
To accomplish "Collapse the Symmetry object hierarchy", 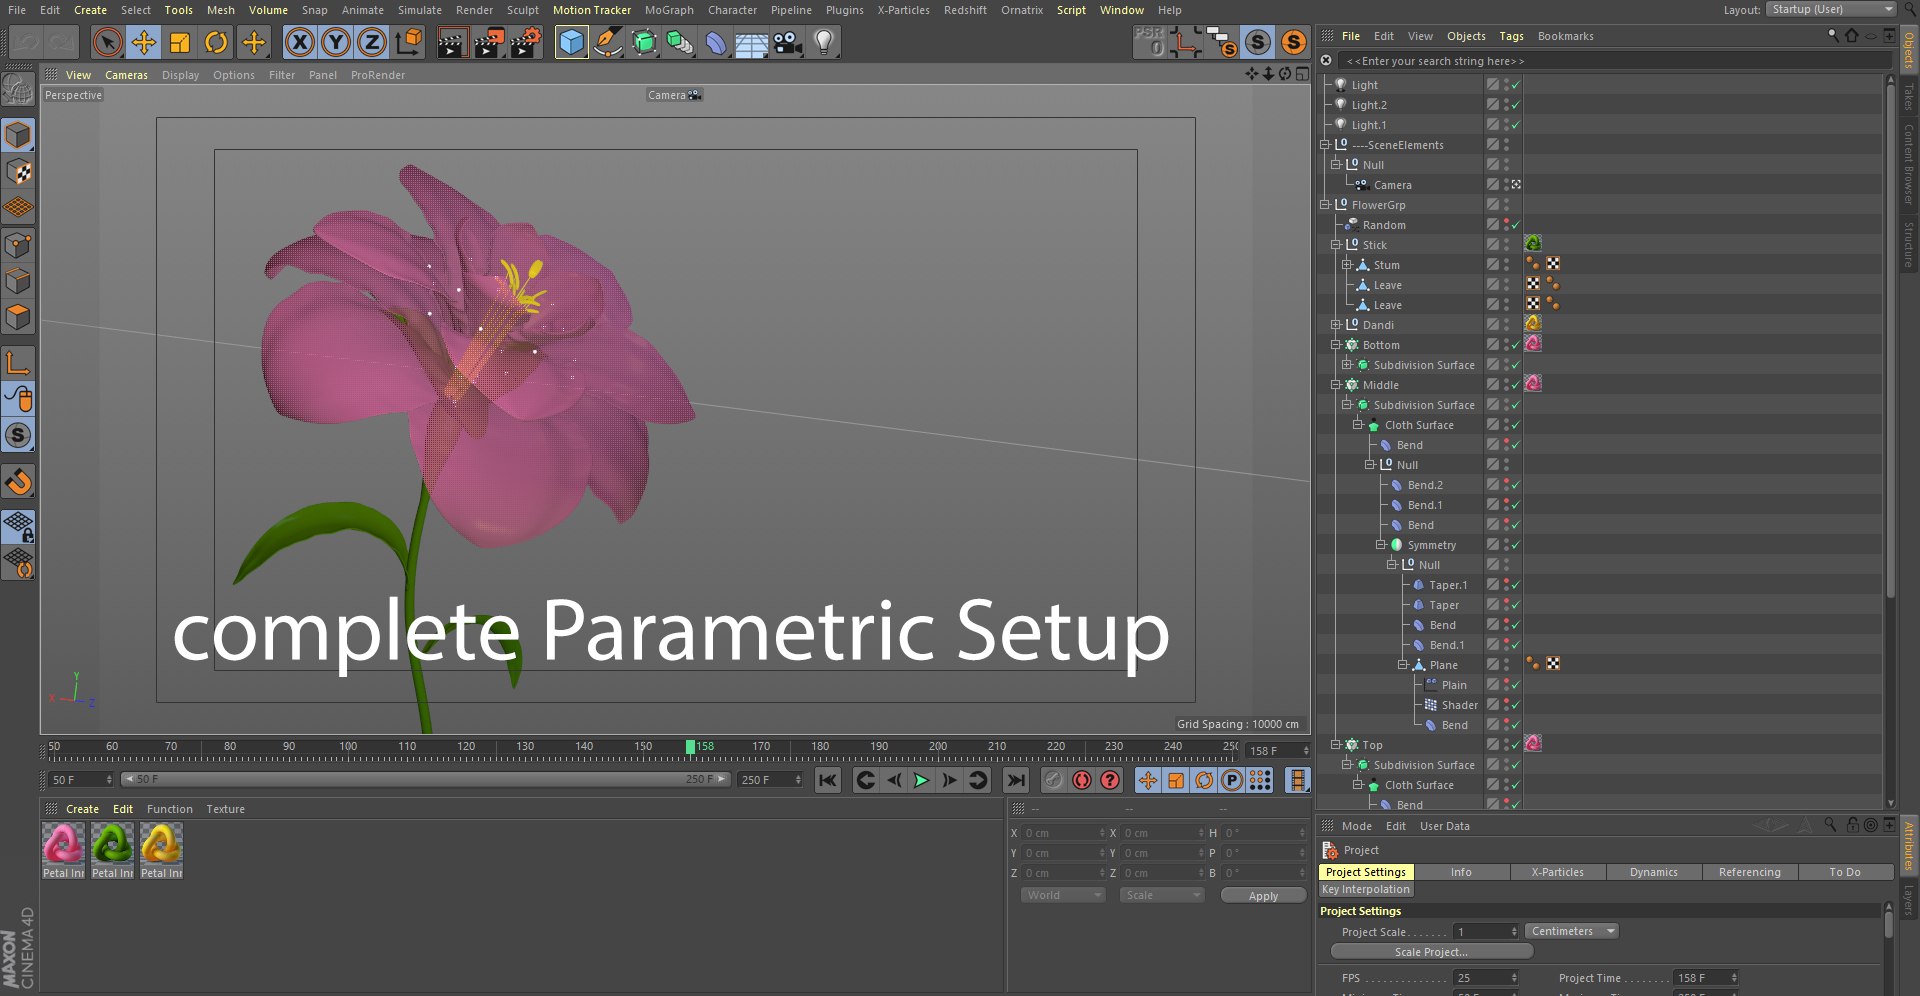I will coord(1381,545).
